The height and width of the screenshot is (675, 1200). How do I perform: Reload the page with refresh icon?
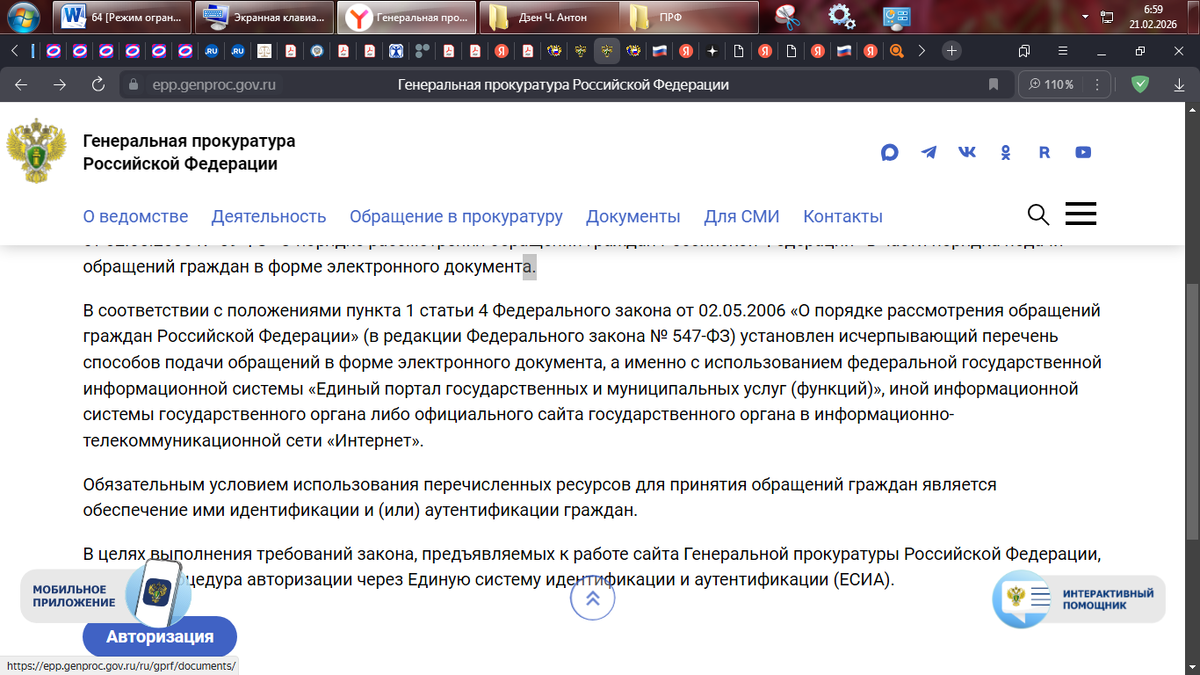[98, 85]
